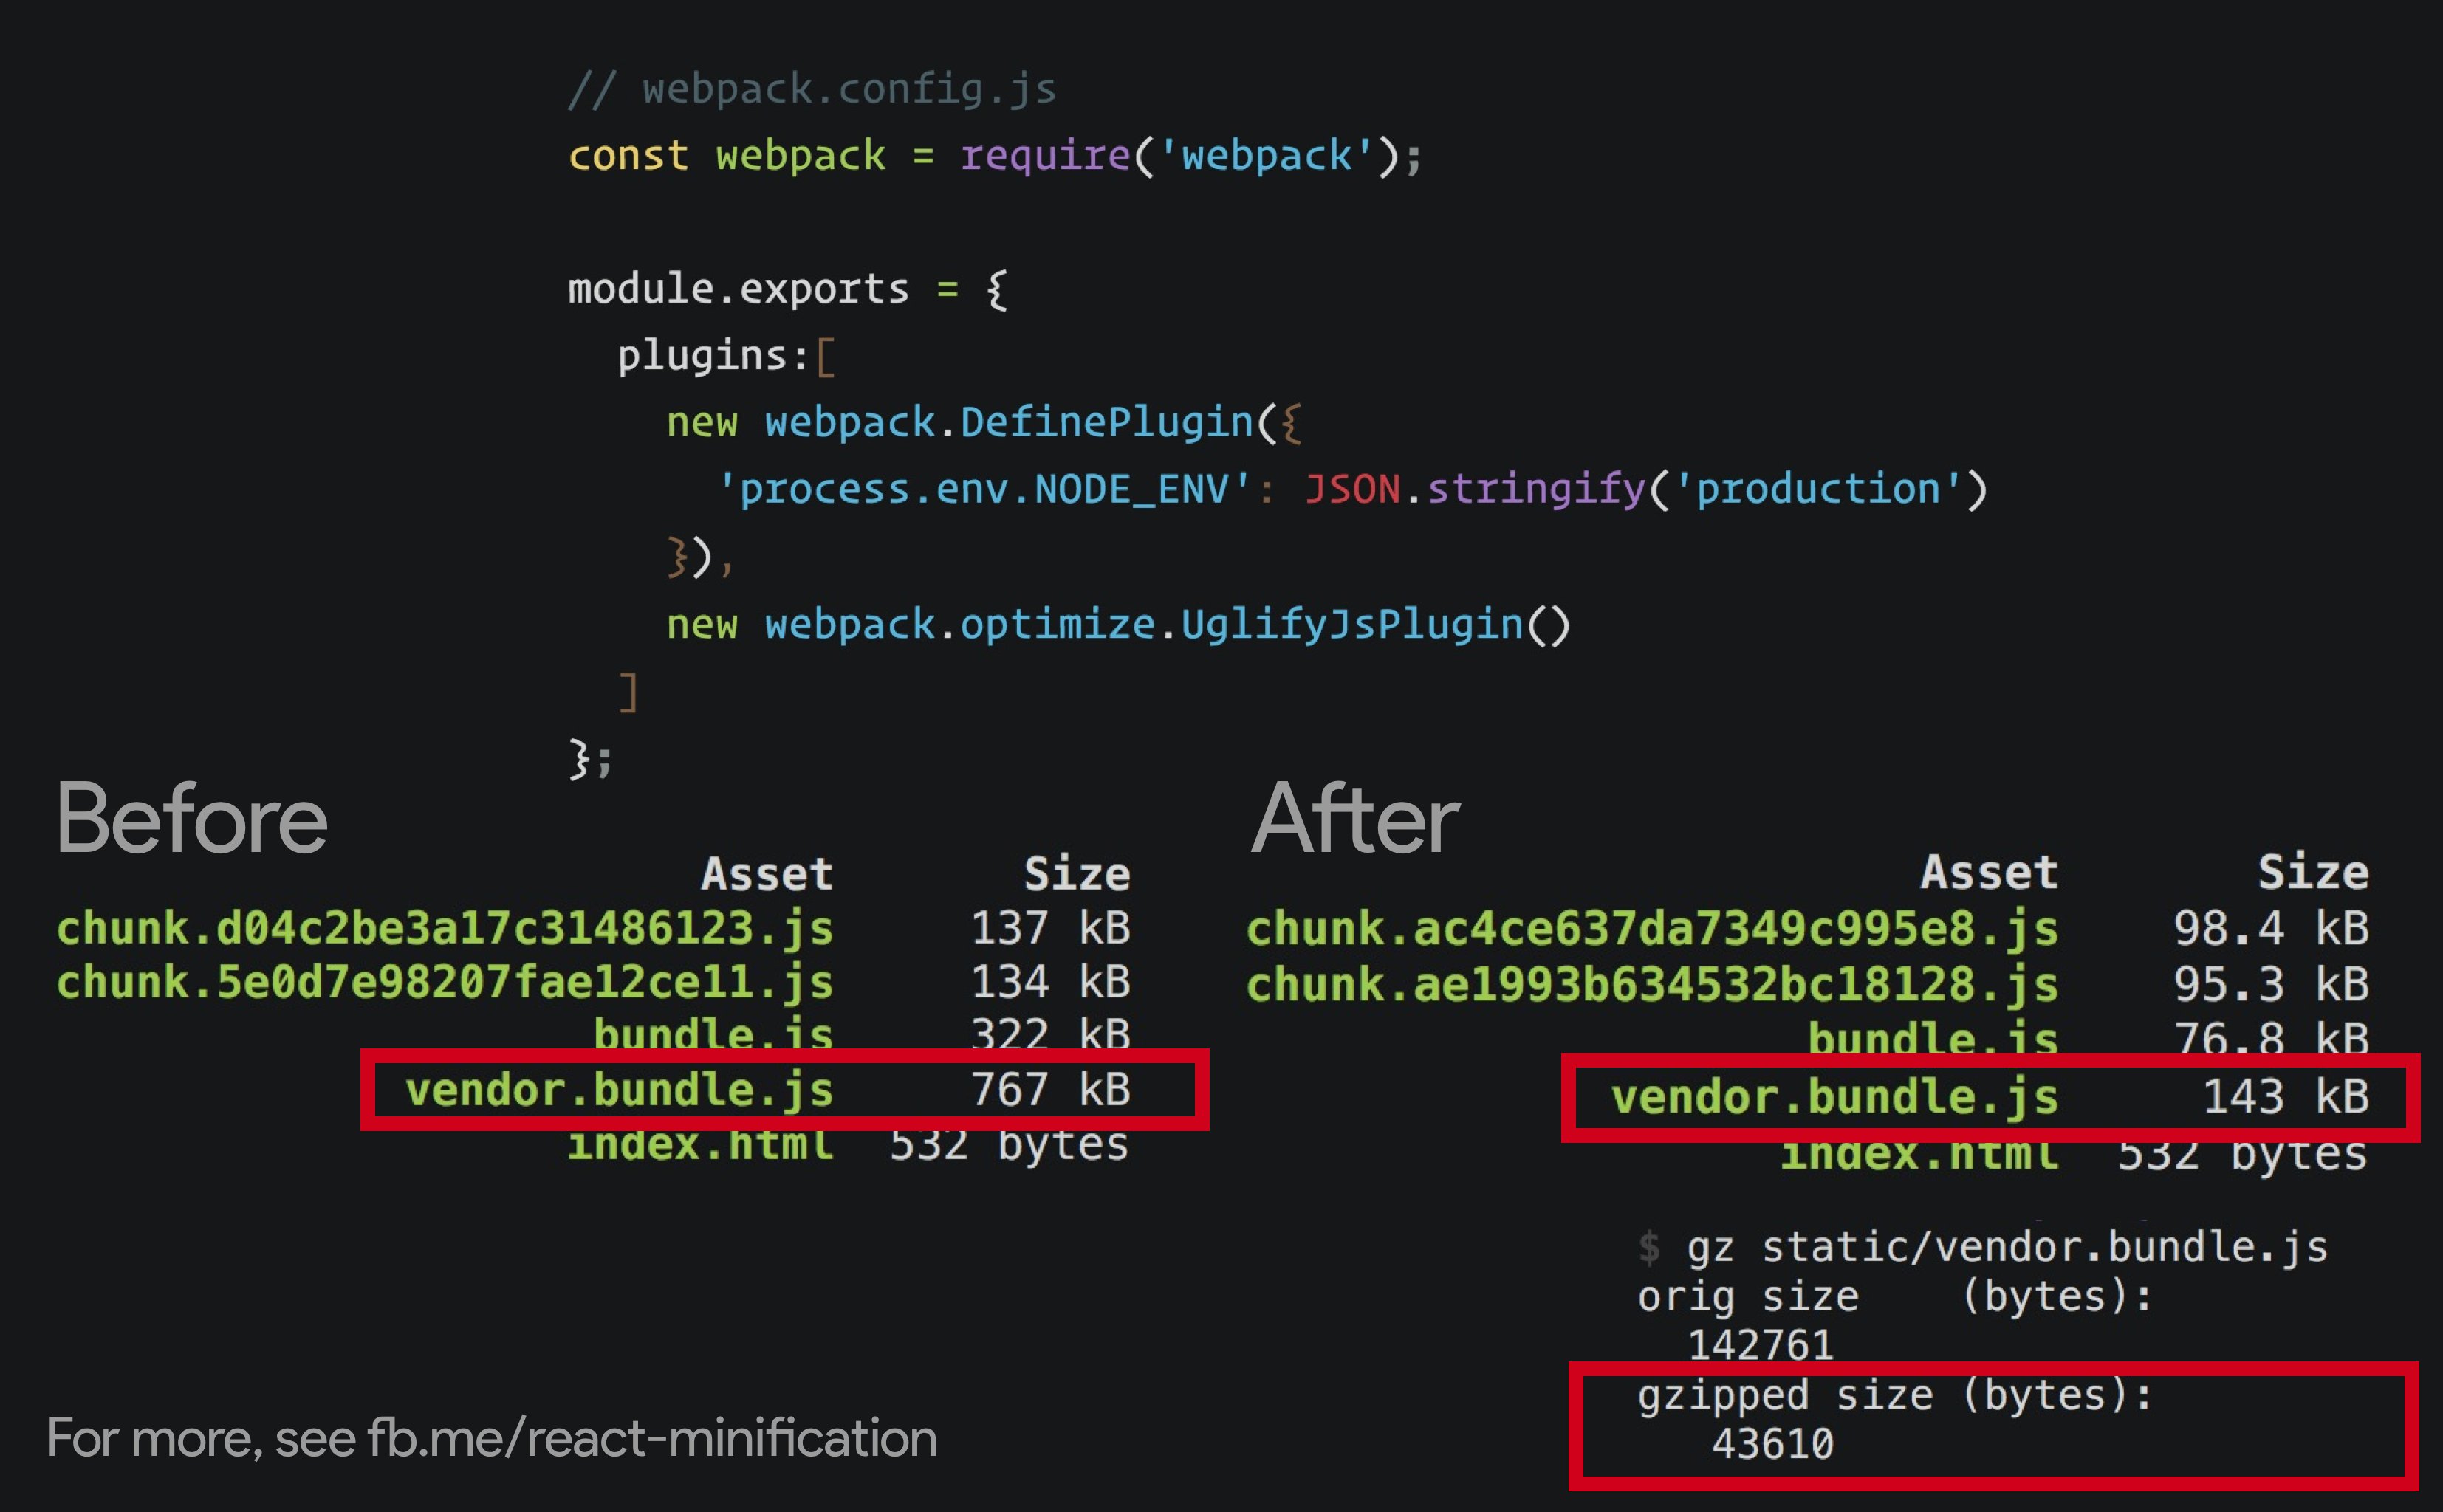This screenshot has height=1512, width=2443.
Task: Click the 143 kB size value
Action: point(2286,1097)
